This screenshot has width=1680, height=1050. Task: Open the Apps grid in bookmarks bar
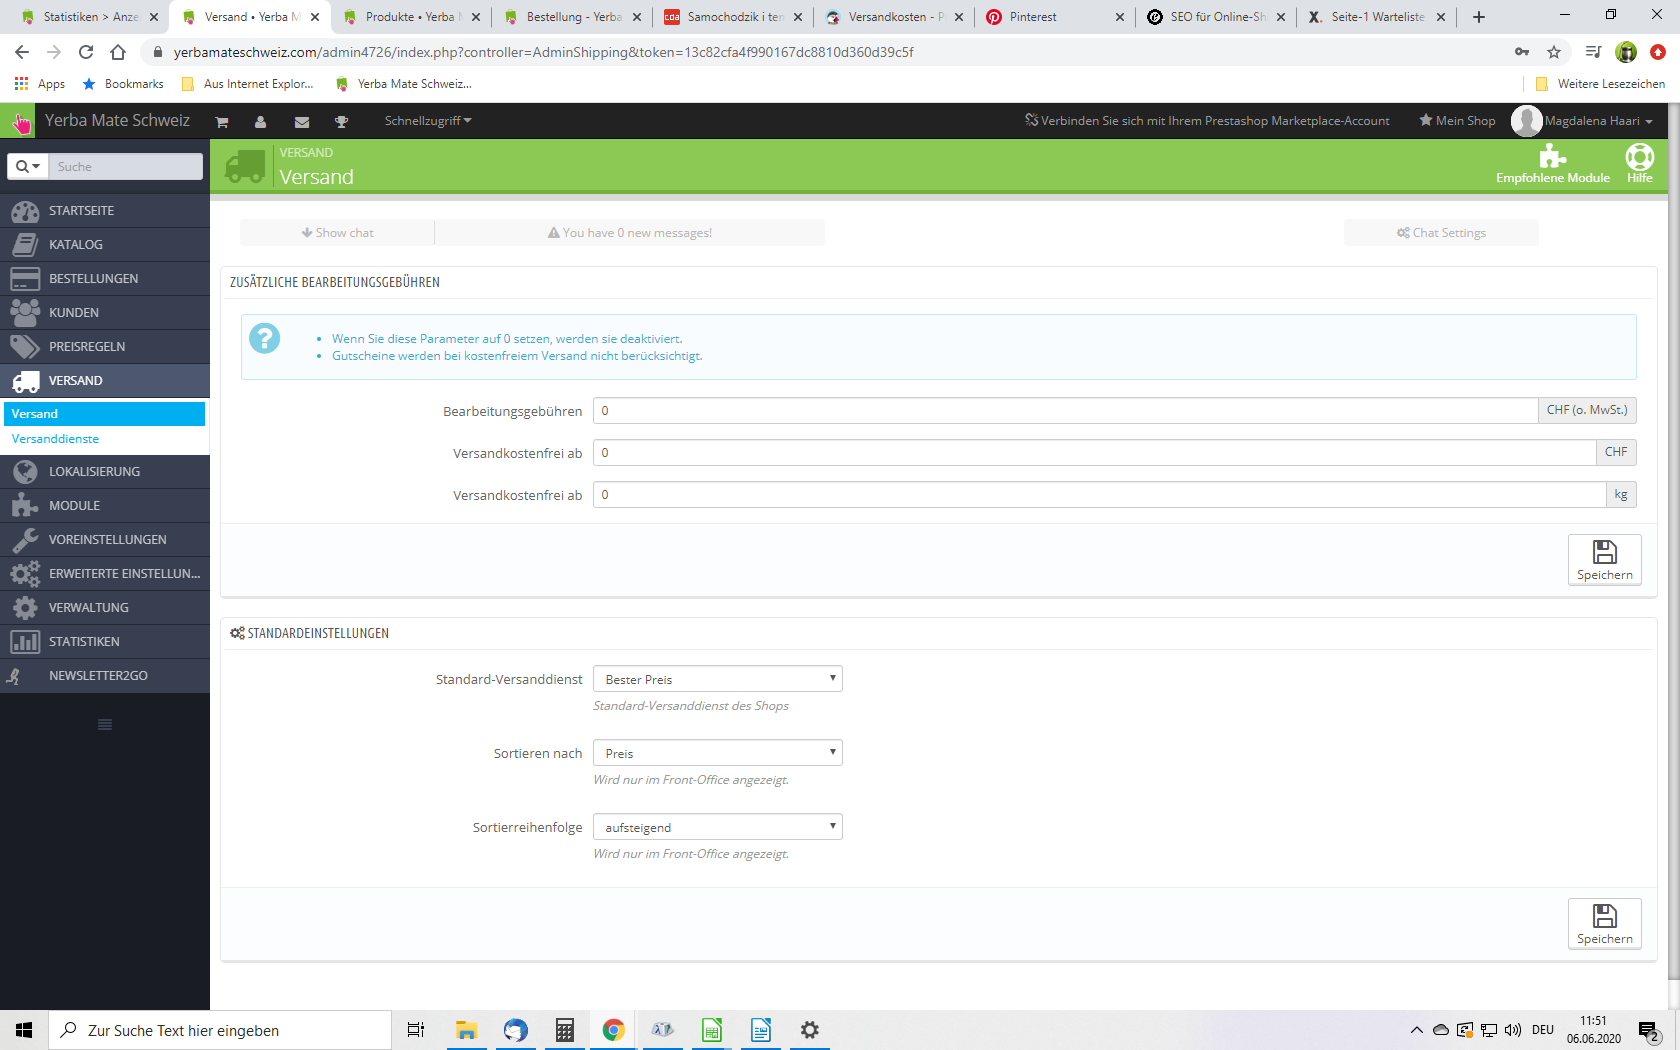pyautogui.click(x=40, y=84)
